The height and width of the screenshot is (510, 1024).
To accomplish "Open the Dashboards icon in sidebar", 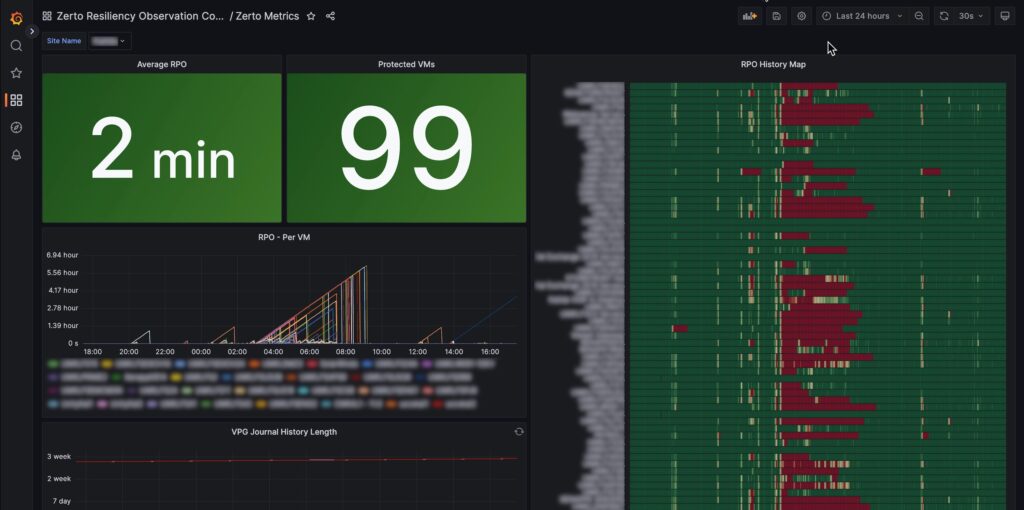I will 16,100.
